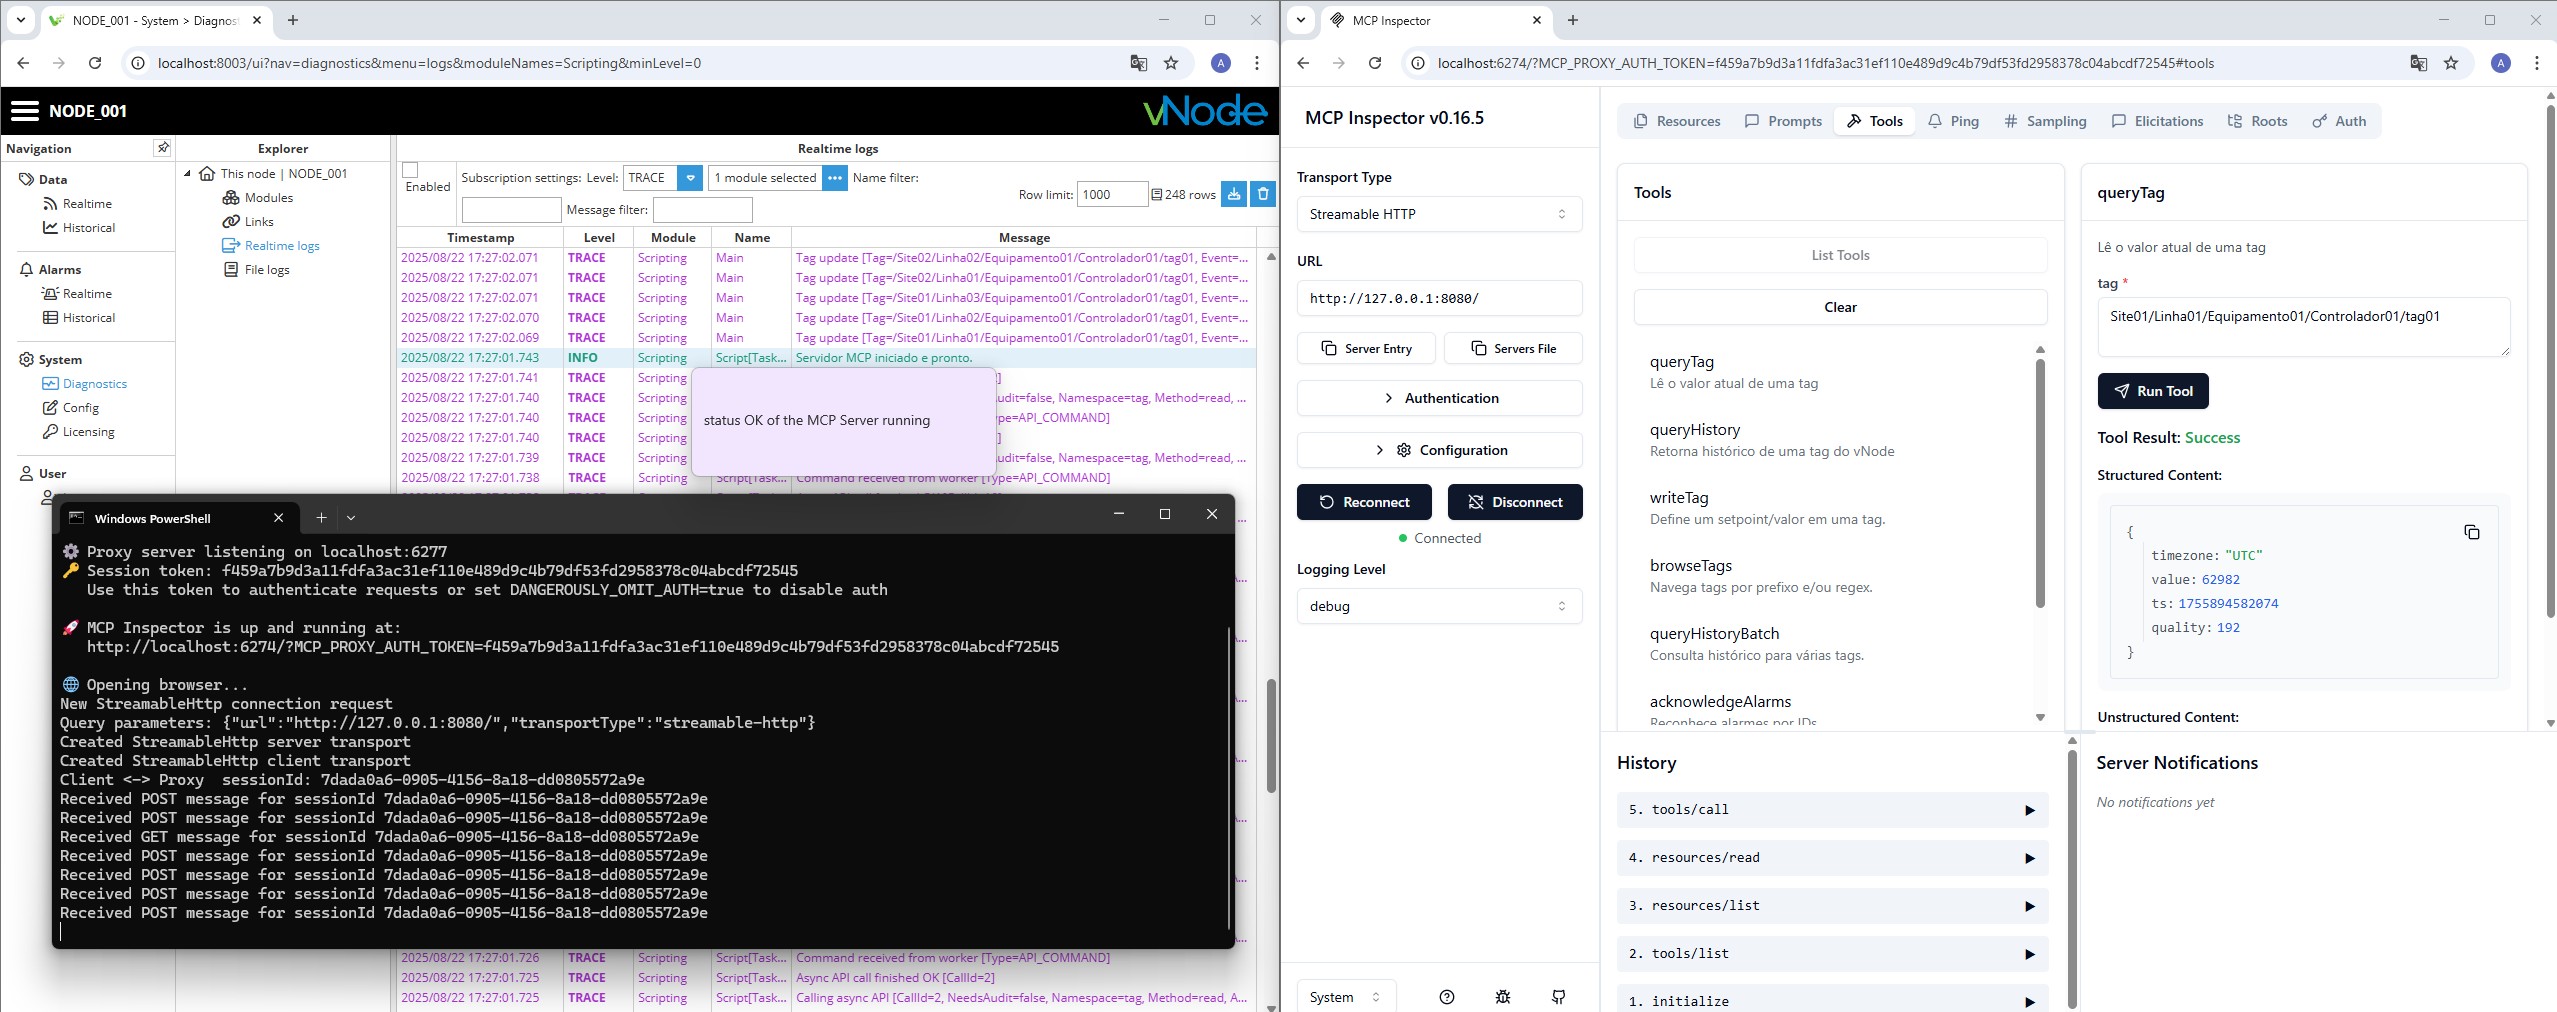Enable the realtime logs checkbox
The image size is (2557, 1012).
410,171
